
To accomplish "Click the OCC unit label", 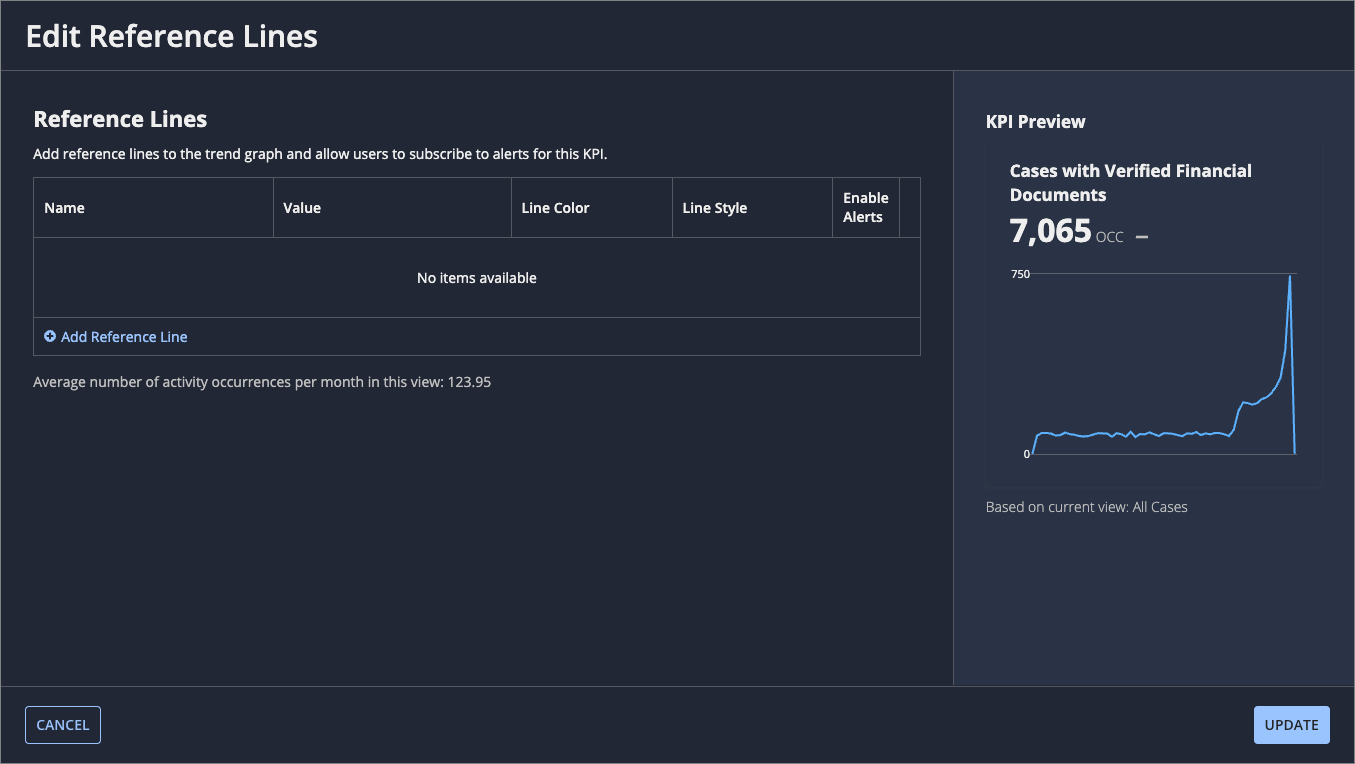I will click(1110, 238).
